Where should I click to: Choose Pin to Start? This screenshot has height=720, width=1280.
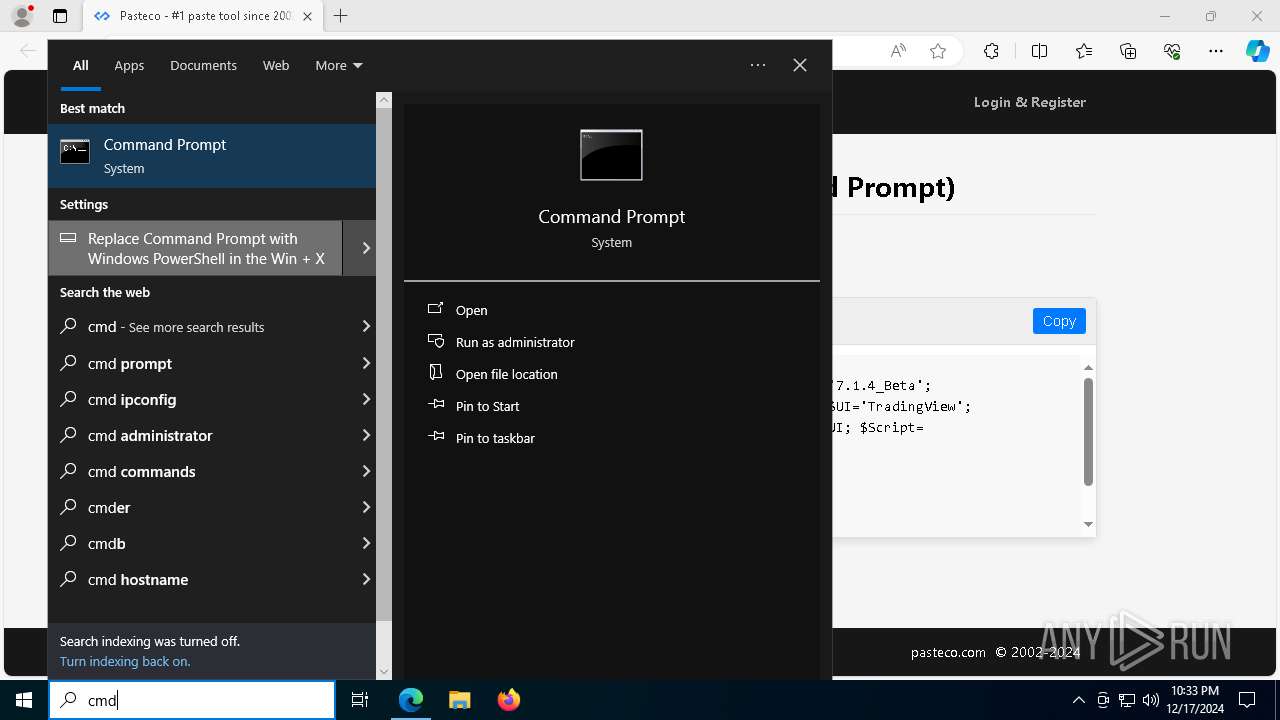[x=487, y=406]
